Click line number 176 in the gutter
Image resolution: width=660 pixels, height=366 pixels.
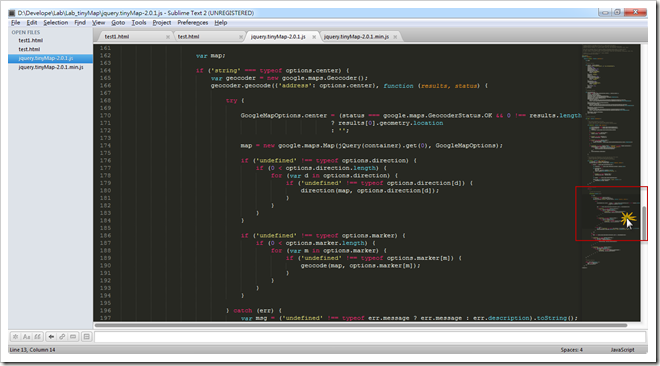pyautogui.click(x=105, y=161)
